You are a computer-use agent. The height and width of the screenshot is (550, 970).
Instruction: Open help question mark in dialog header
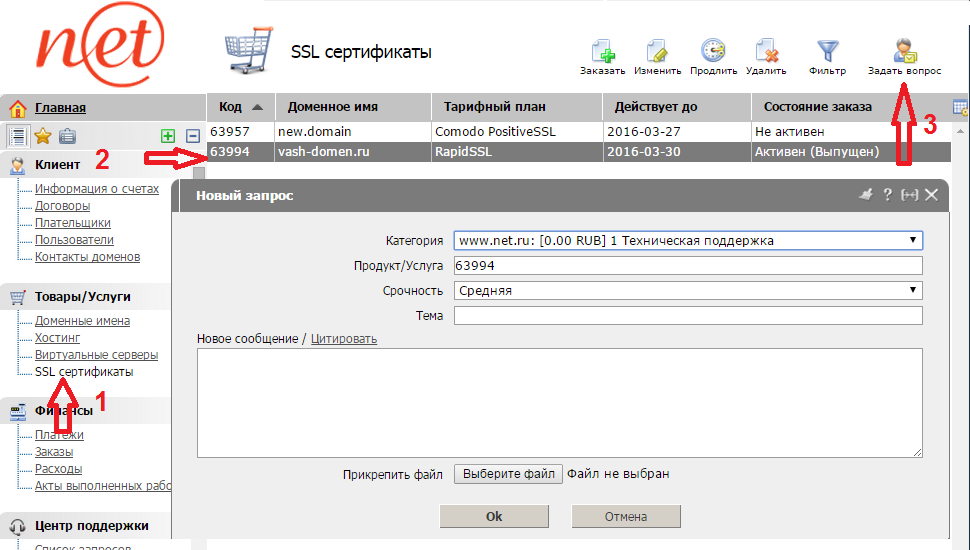pos(888,195)
